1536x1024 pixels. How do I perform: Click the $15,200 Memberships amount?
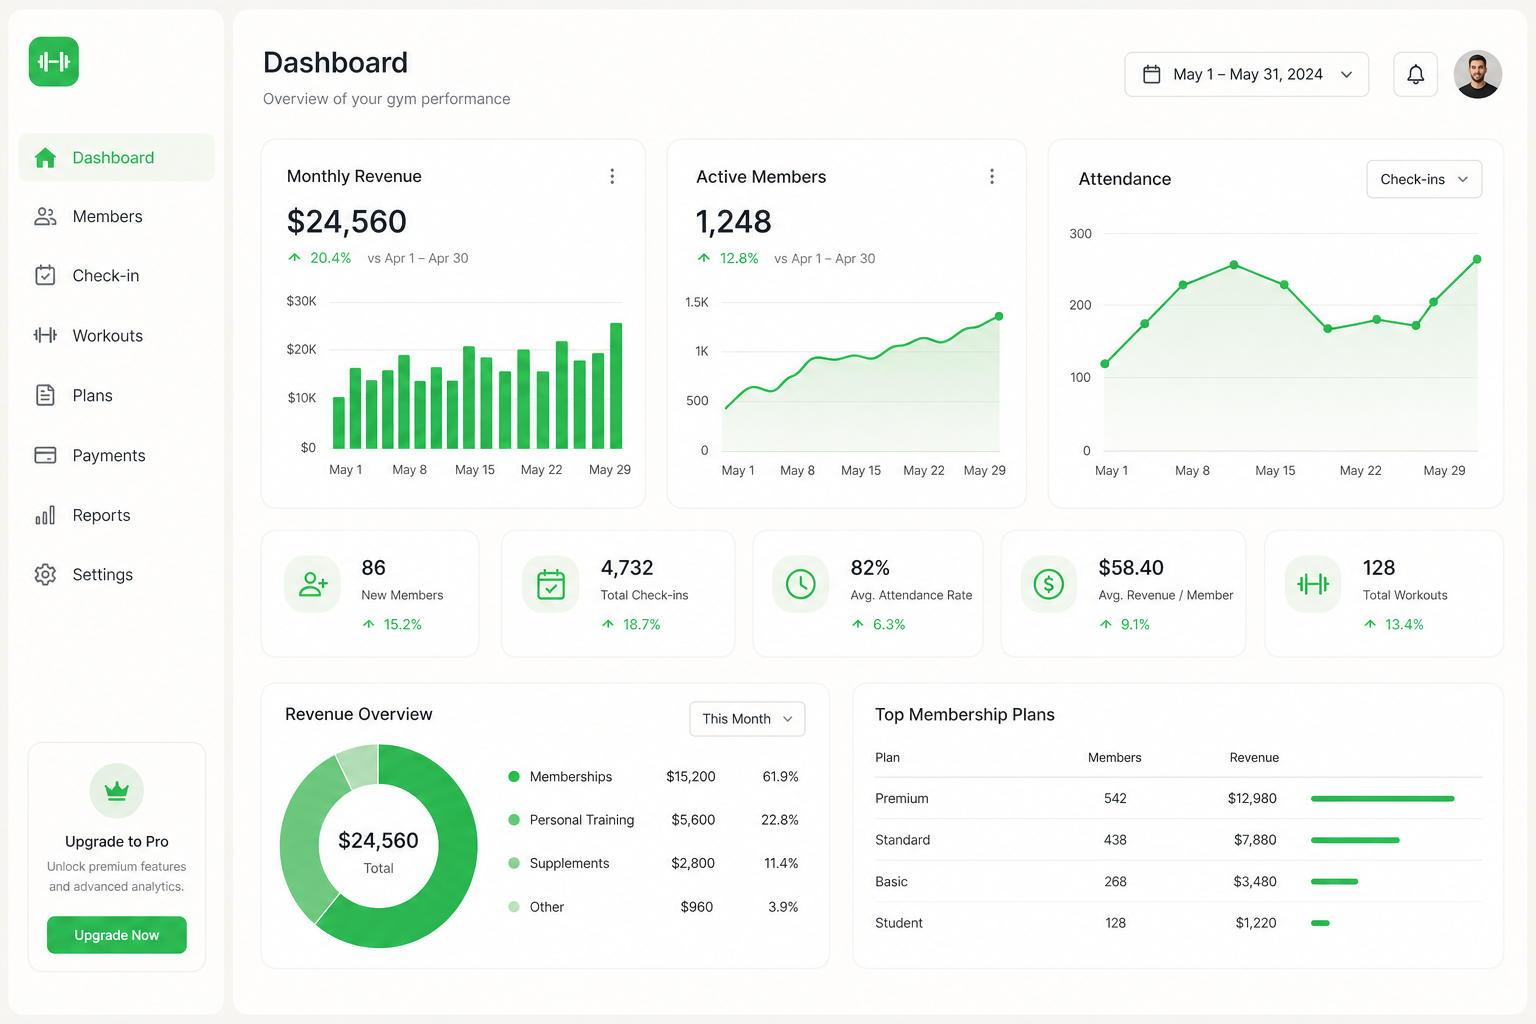pos(691,776)
